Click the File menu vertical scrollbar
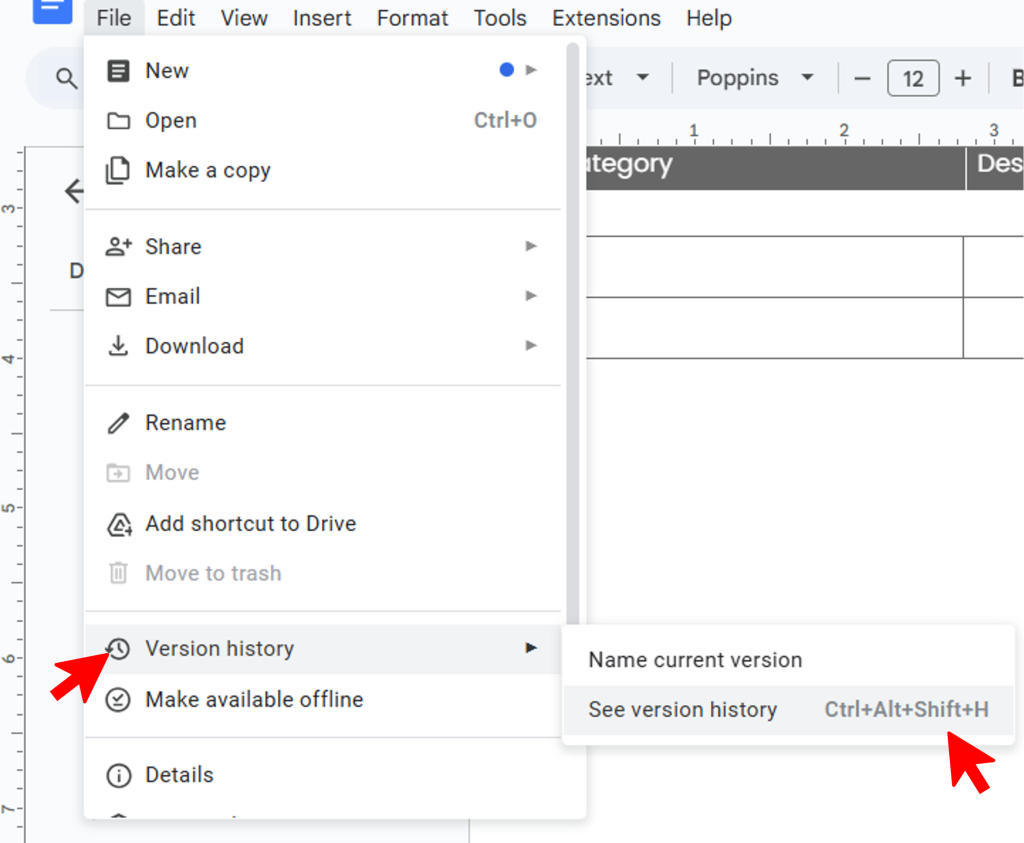This screenshot has height=843, width=1024. coord(572,300)
